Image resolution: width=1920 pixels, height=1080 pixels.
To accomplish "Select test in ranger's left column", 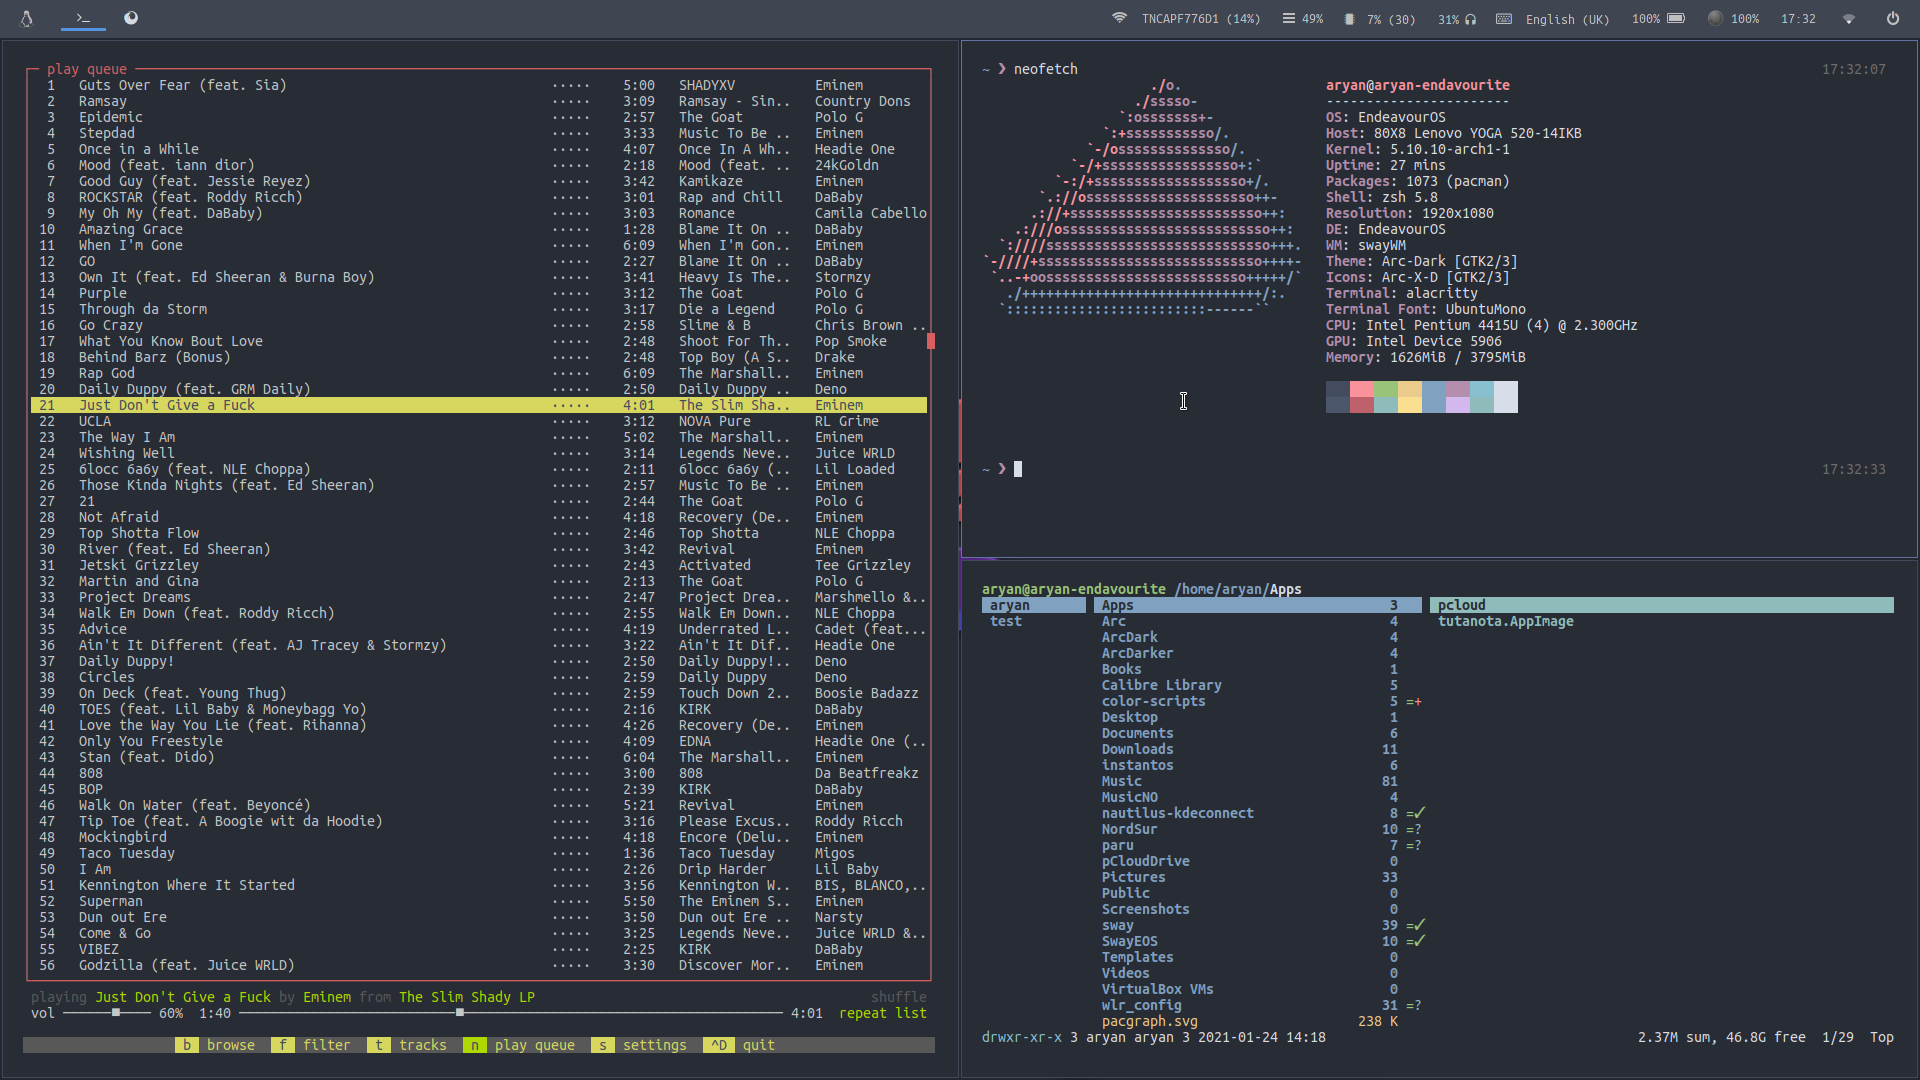I will tap(1034, 621).
